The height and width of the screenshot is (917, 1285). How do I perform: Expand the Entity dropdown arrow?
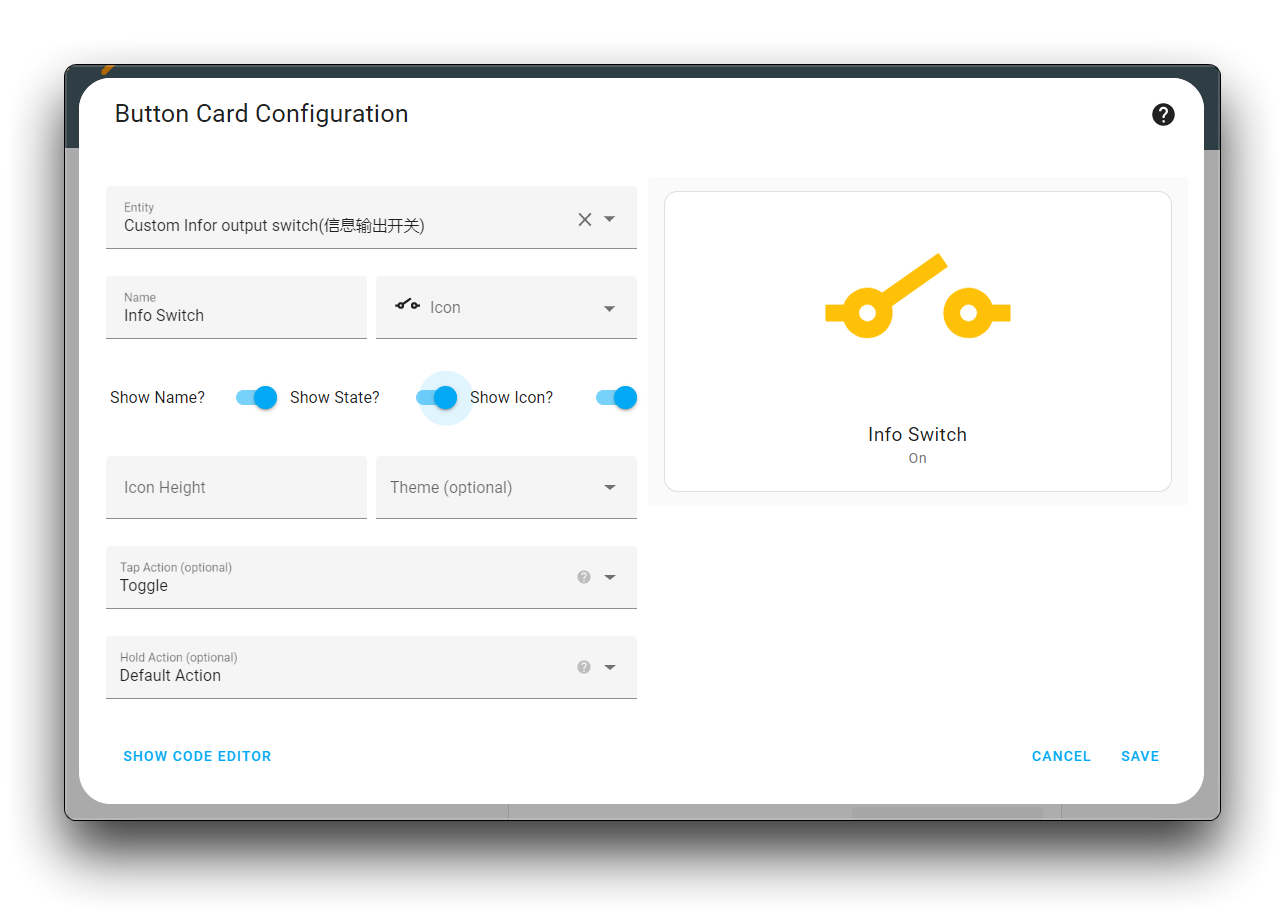[610, 219]
